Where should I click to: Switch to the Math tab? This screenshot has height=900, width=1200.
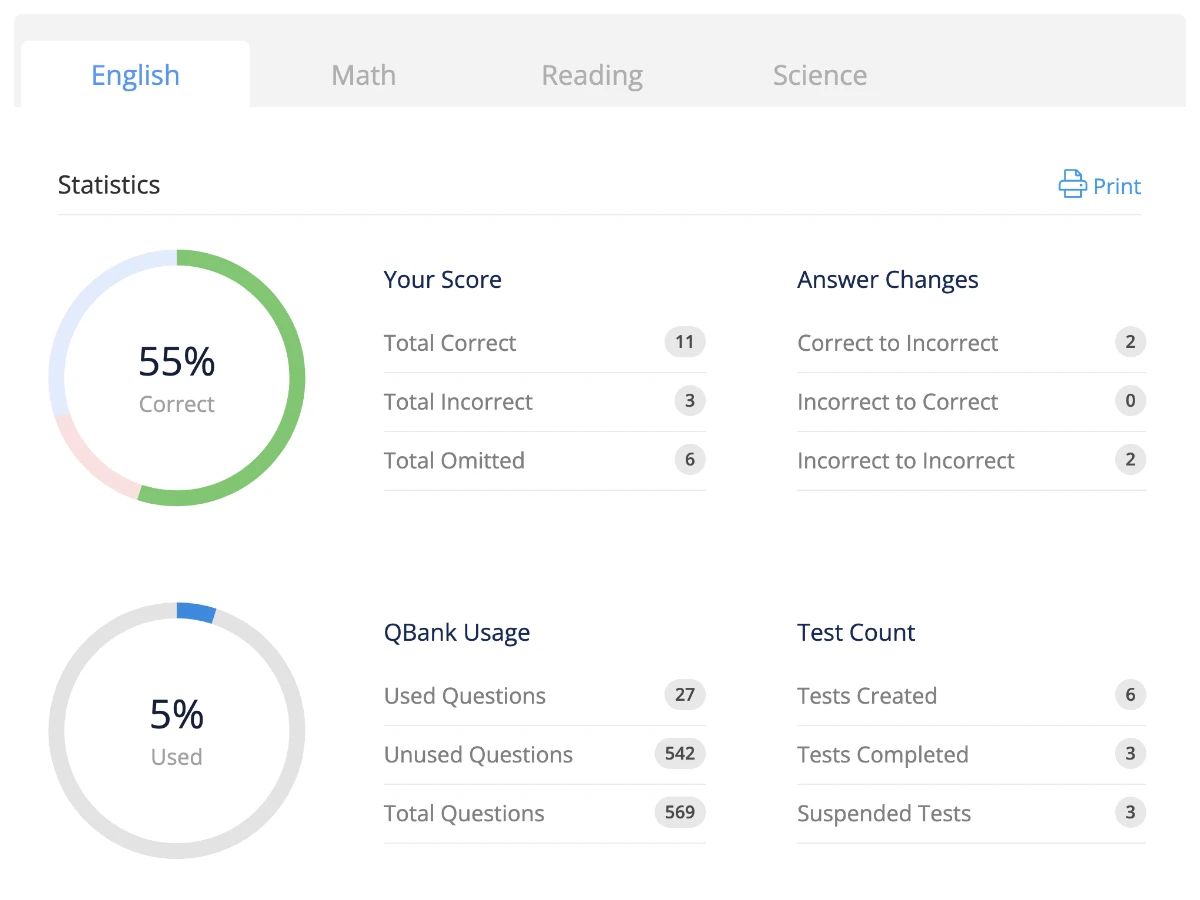[x=363, y=75]
